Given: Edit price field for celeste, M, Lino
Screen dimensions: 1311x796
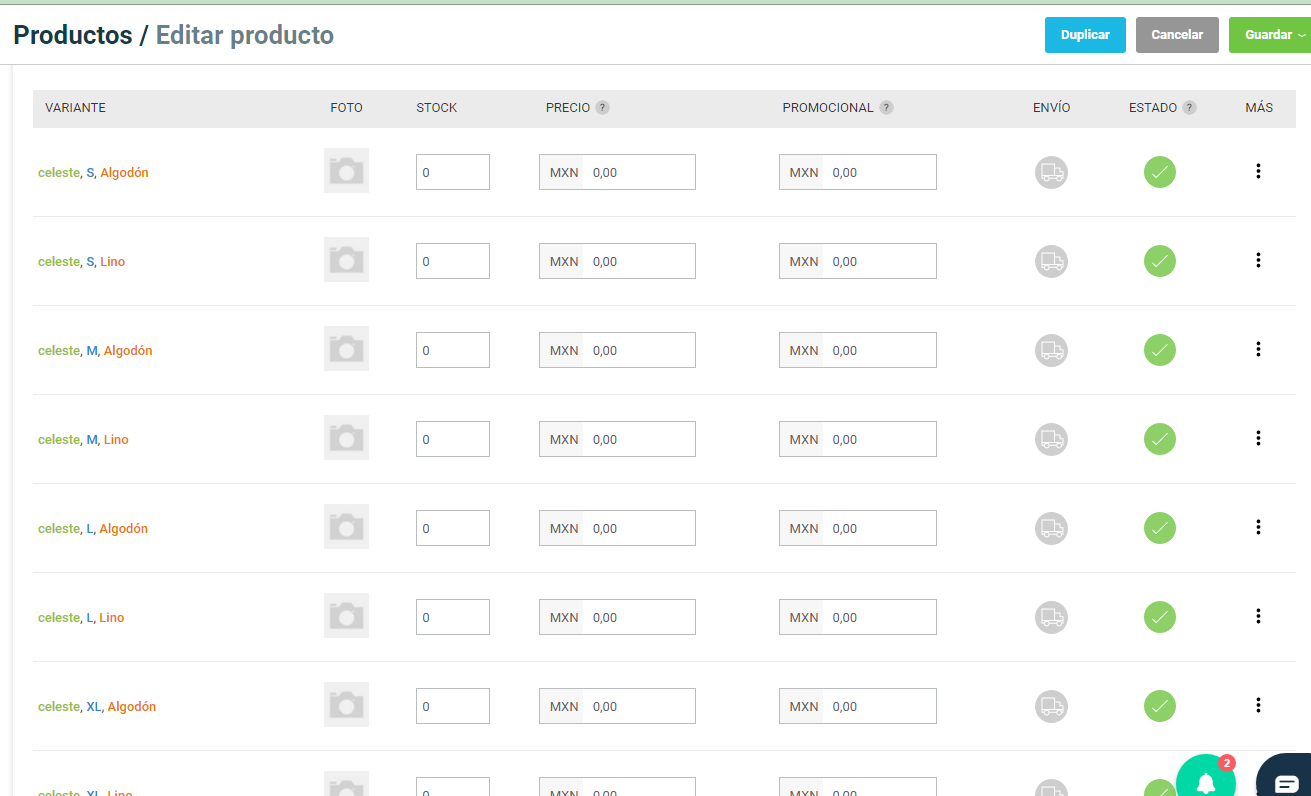Looking at the screenshot, I should click(x=617, y=439).
